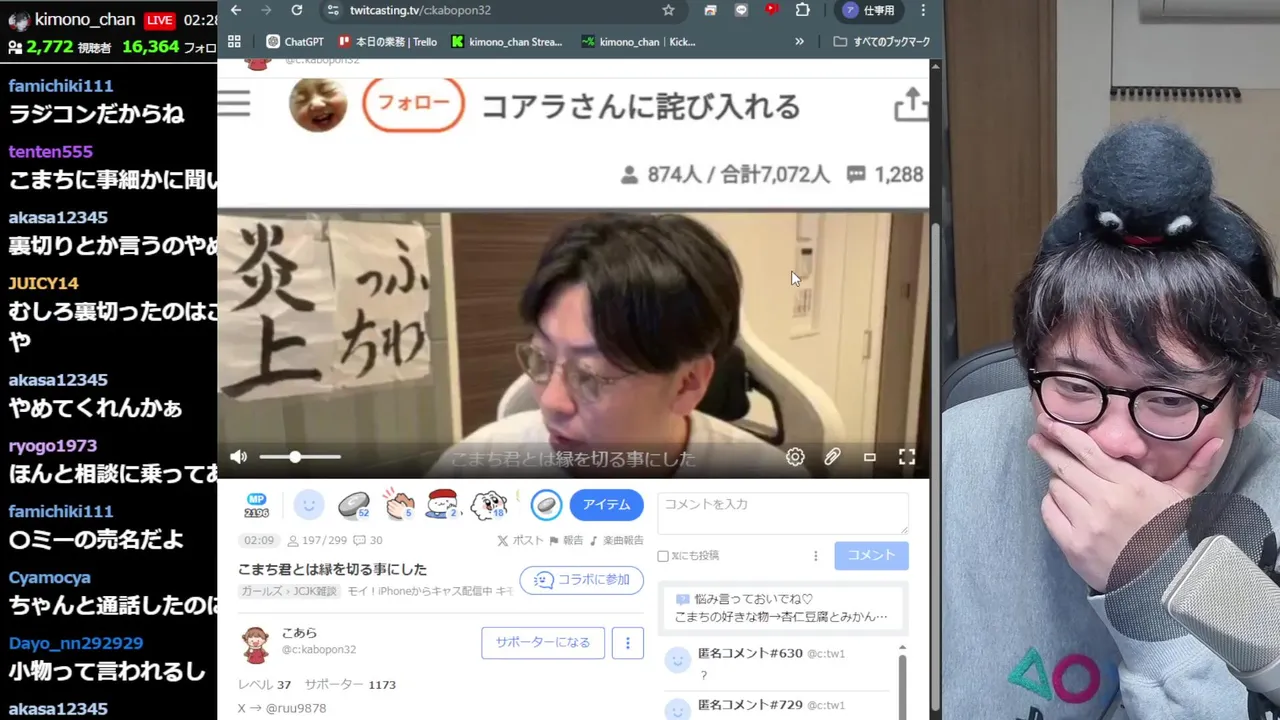Click the Dayo_nn292929 username in chat
The image size is (1280, 720).
tap(75, 643)
